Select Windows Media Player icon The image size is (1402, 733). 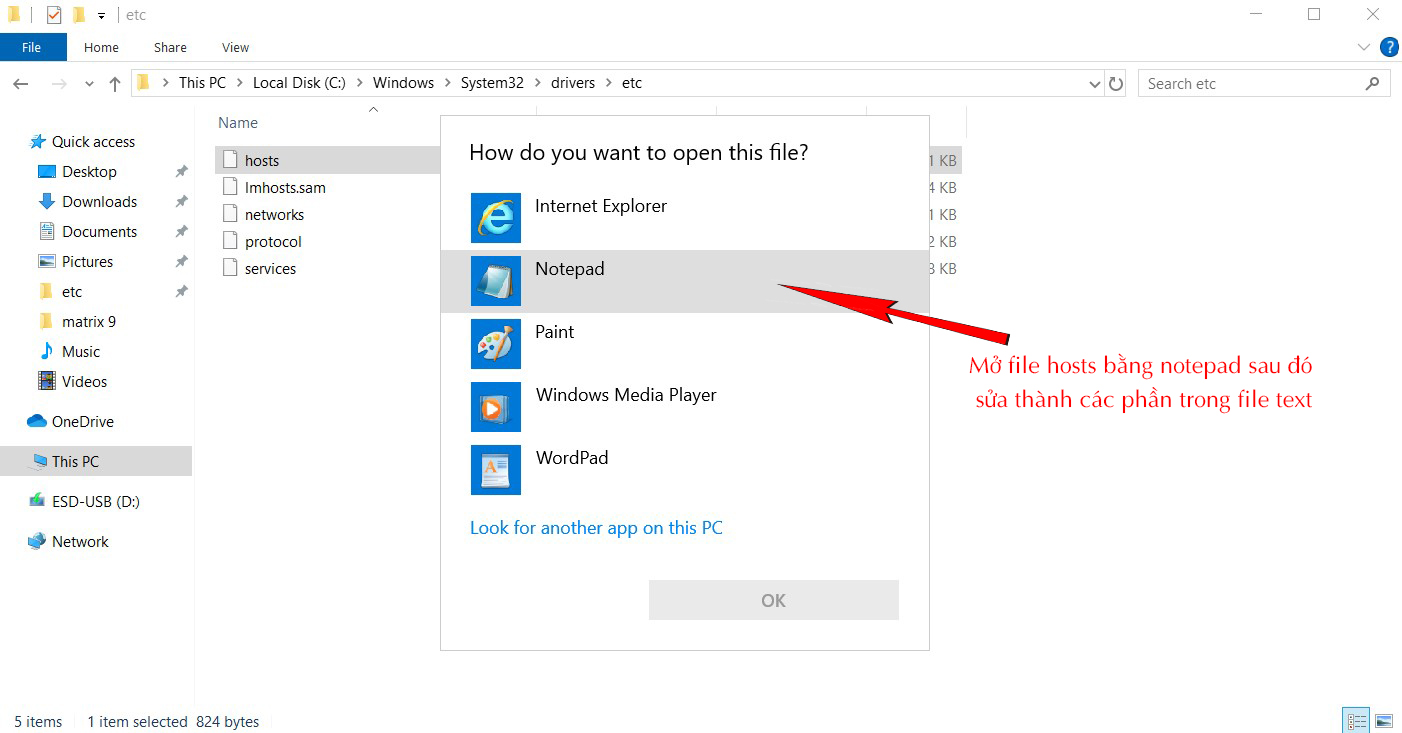[496, 407]
